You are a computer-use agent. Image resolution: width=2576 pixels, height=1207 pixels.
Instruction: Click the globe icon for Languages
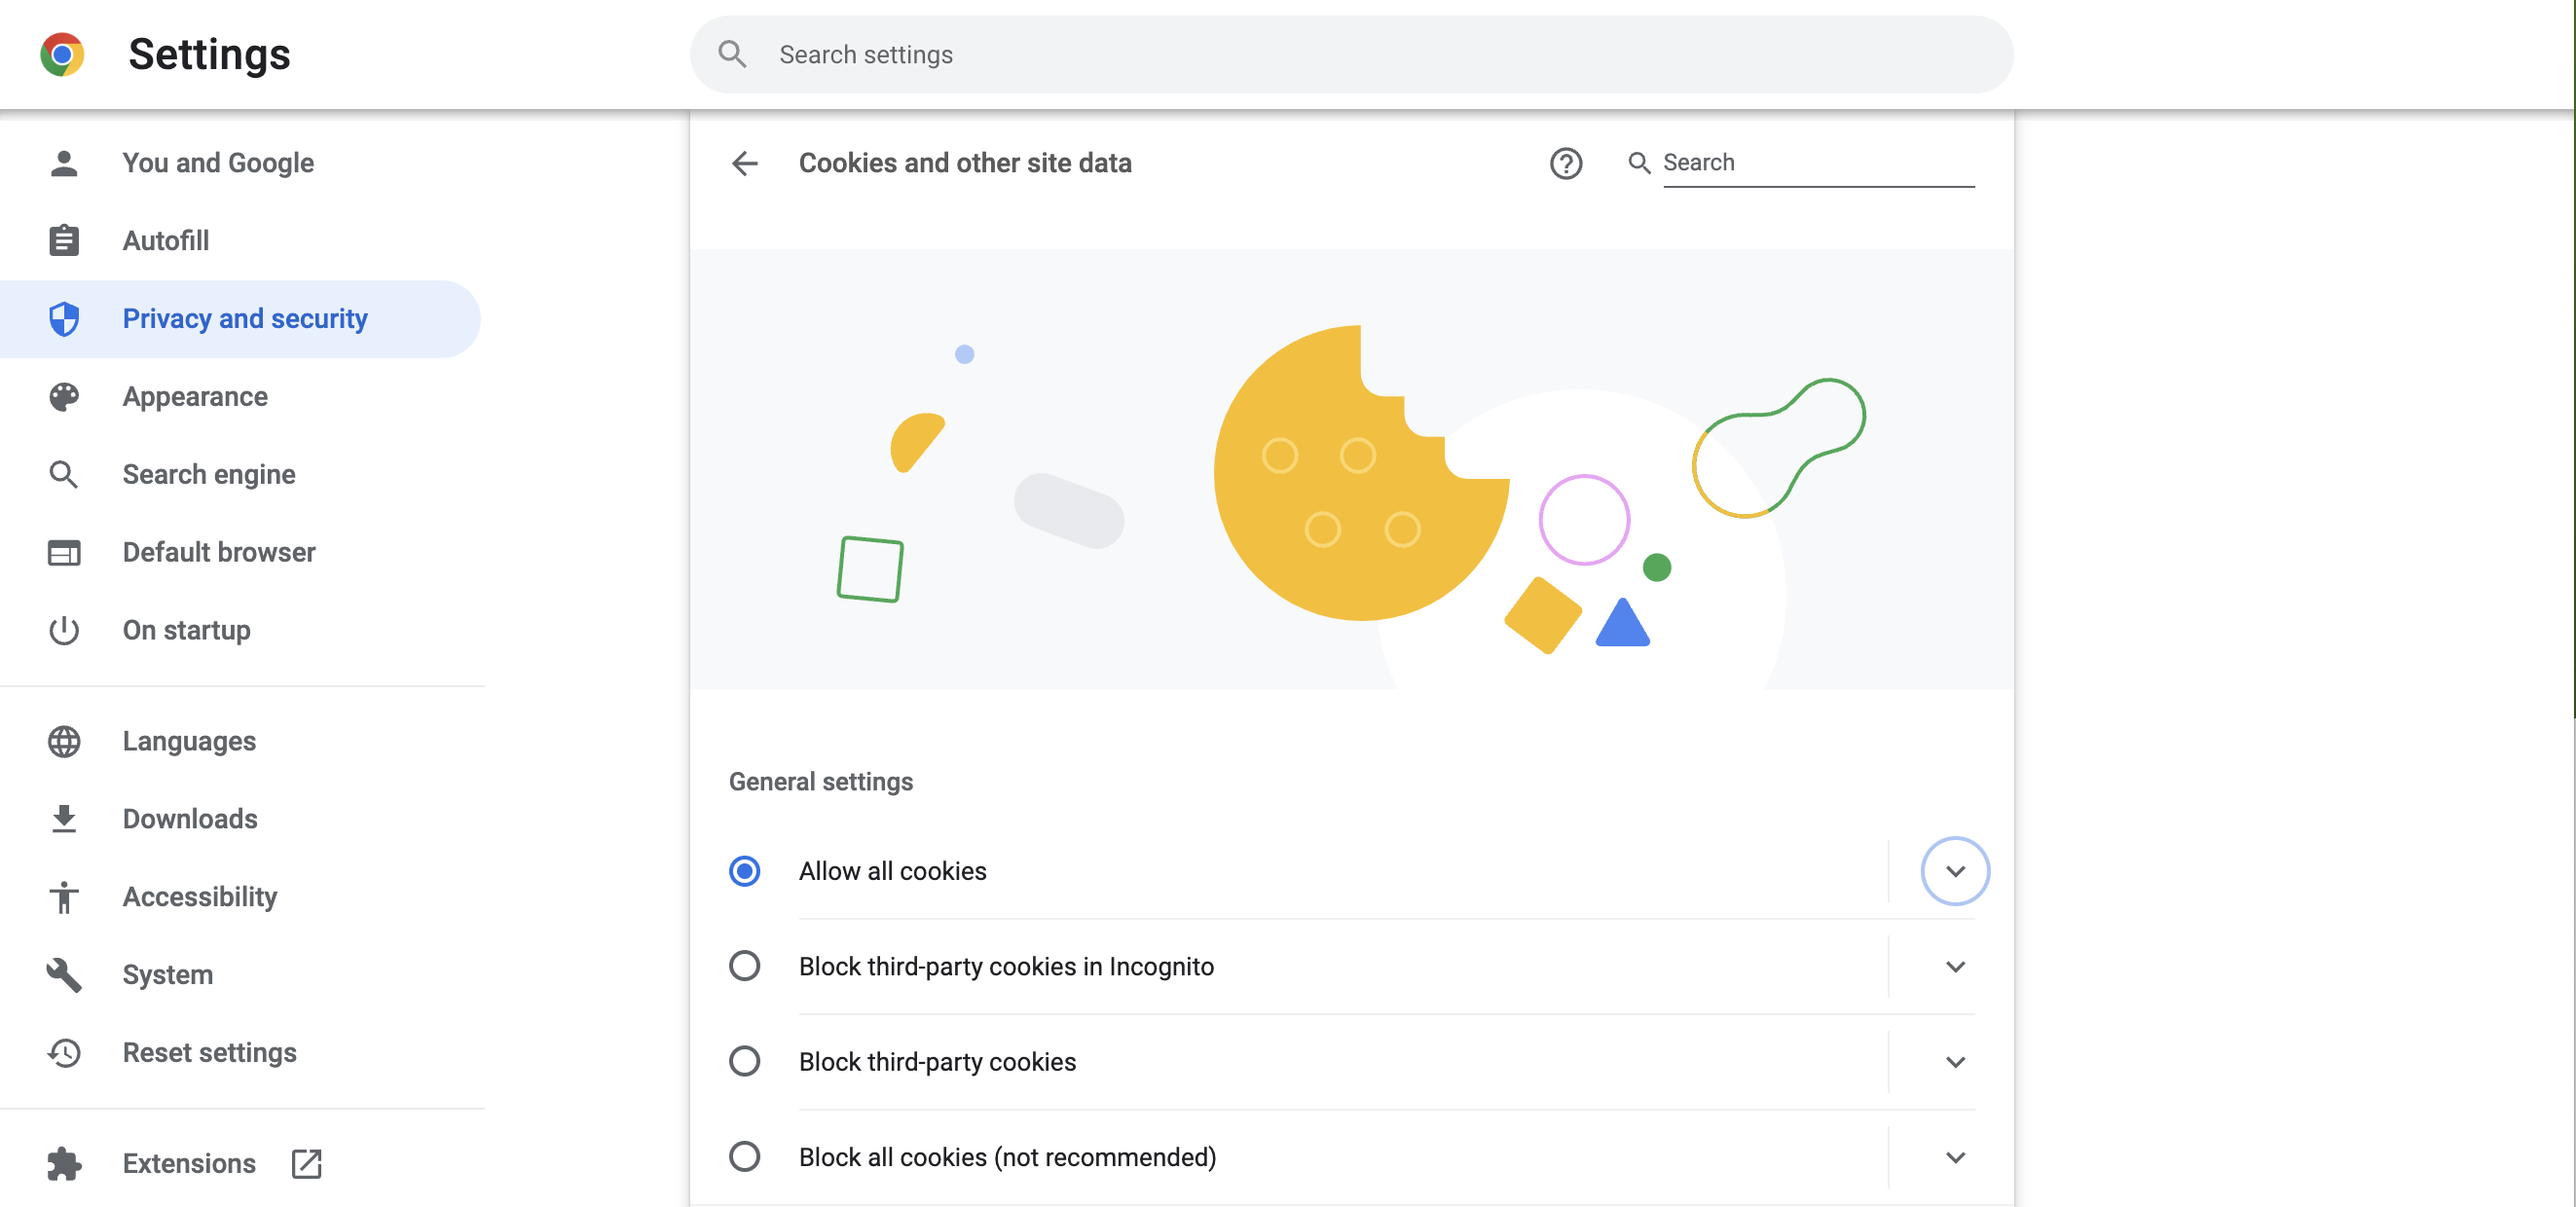click(64, 741)
